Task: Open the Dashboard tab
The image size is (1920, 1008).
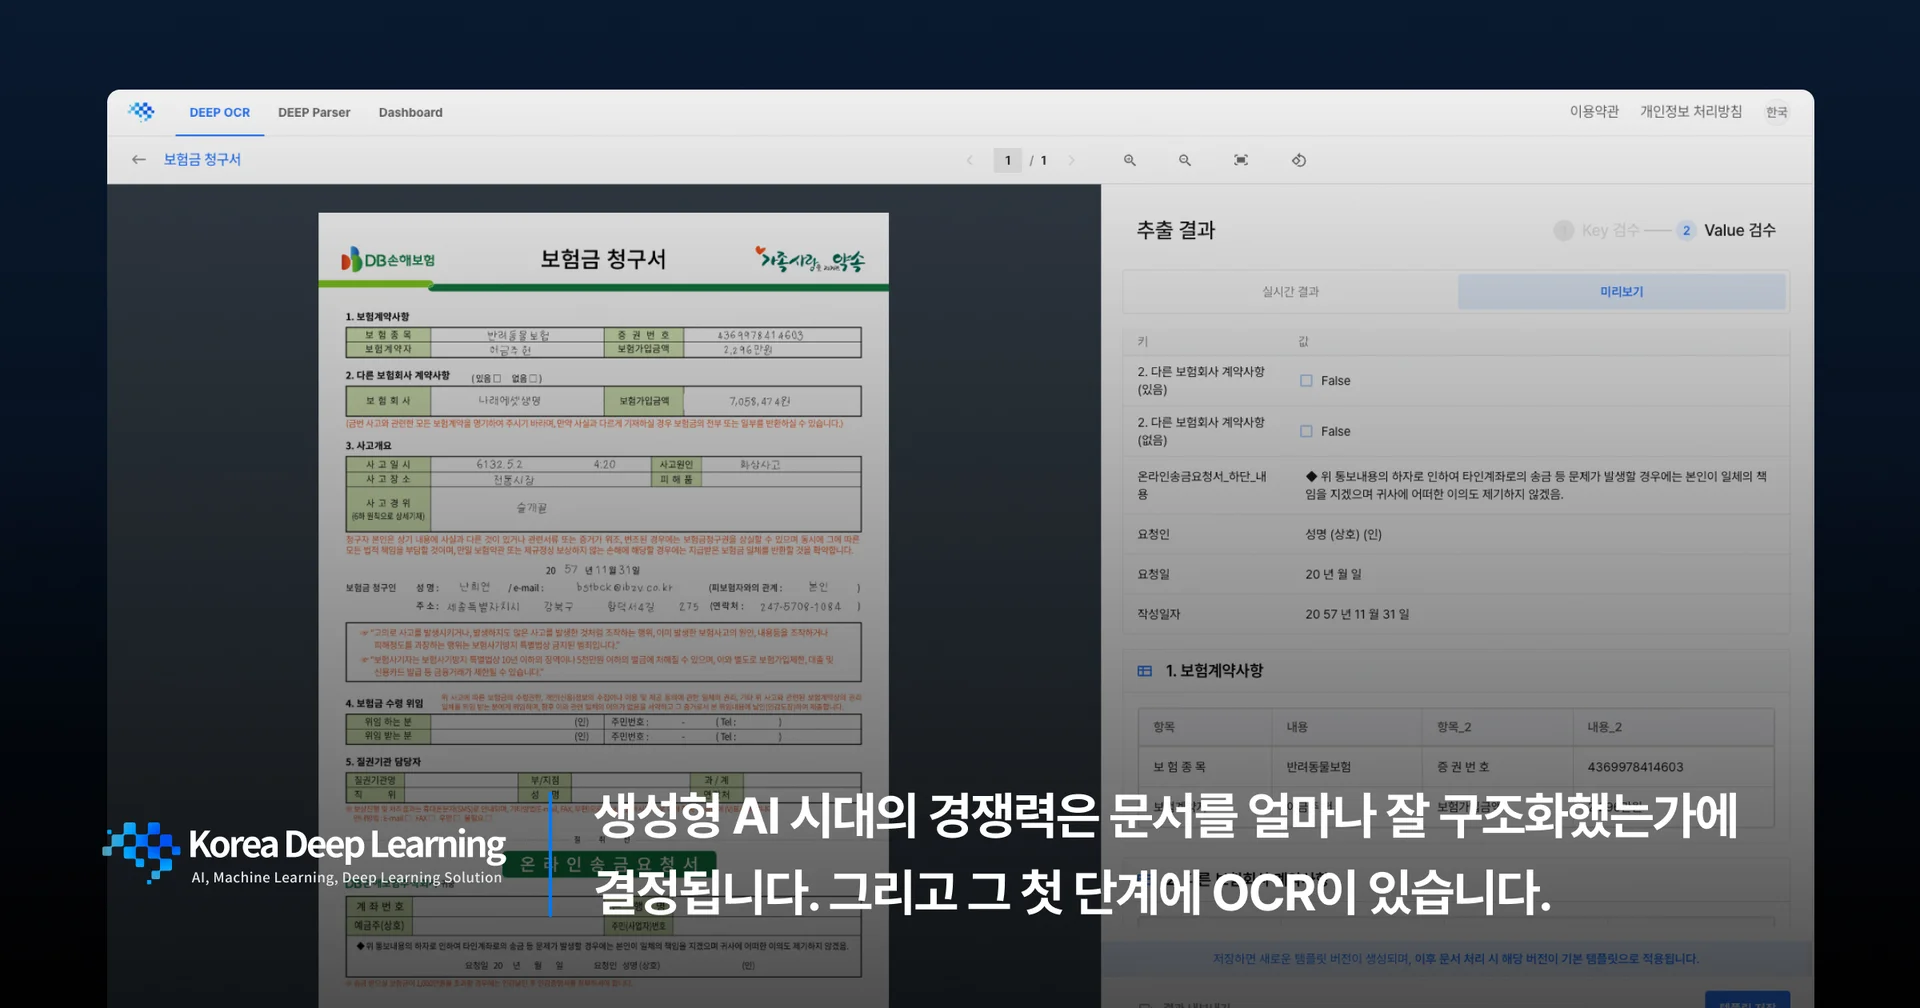Action: point(410,113)
